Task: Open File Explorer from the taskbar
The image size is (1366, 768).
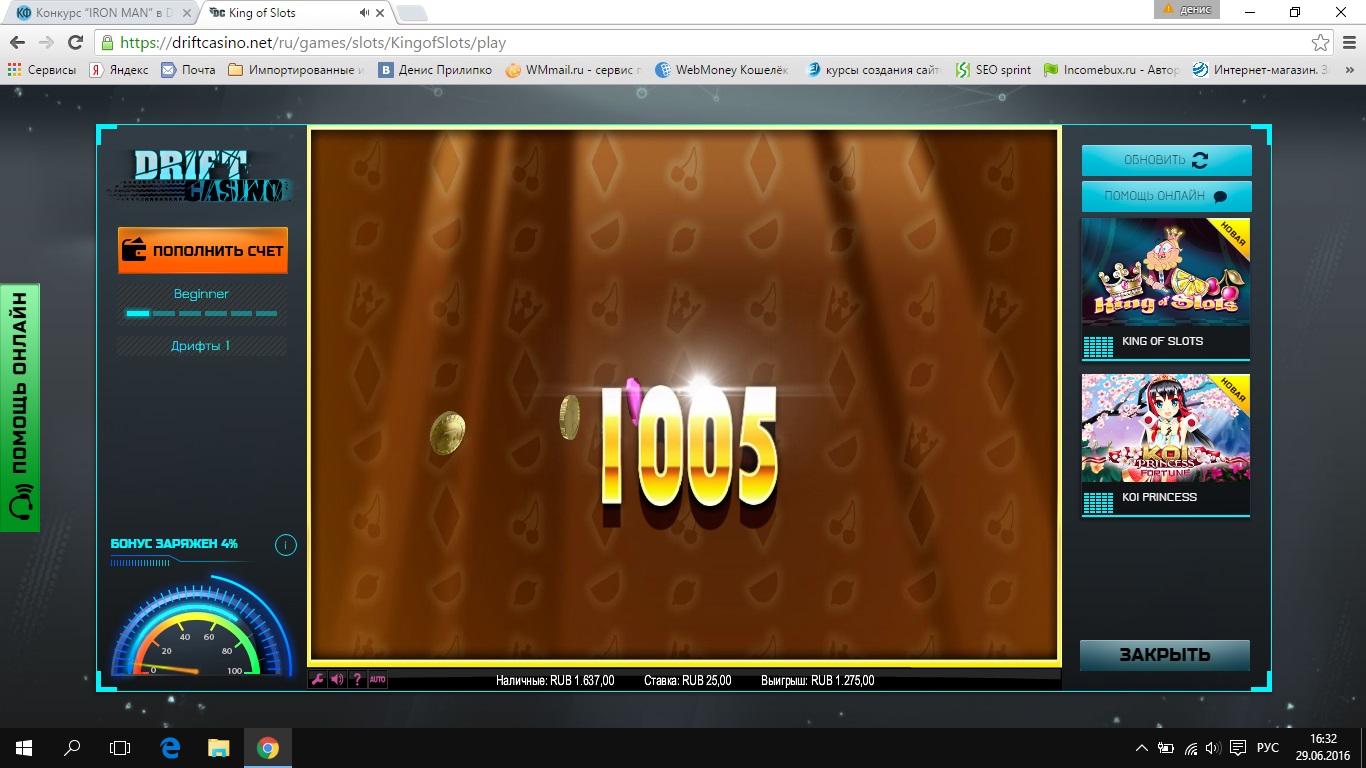Action: point(218,747)
